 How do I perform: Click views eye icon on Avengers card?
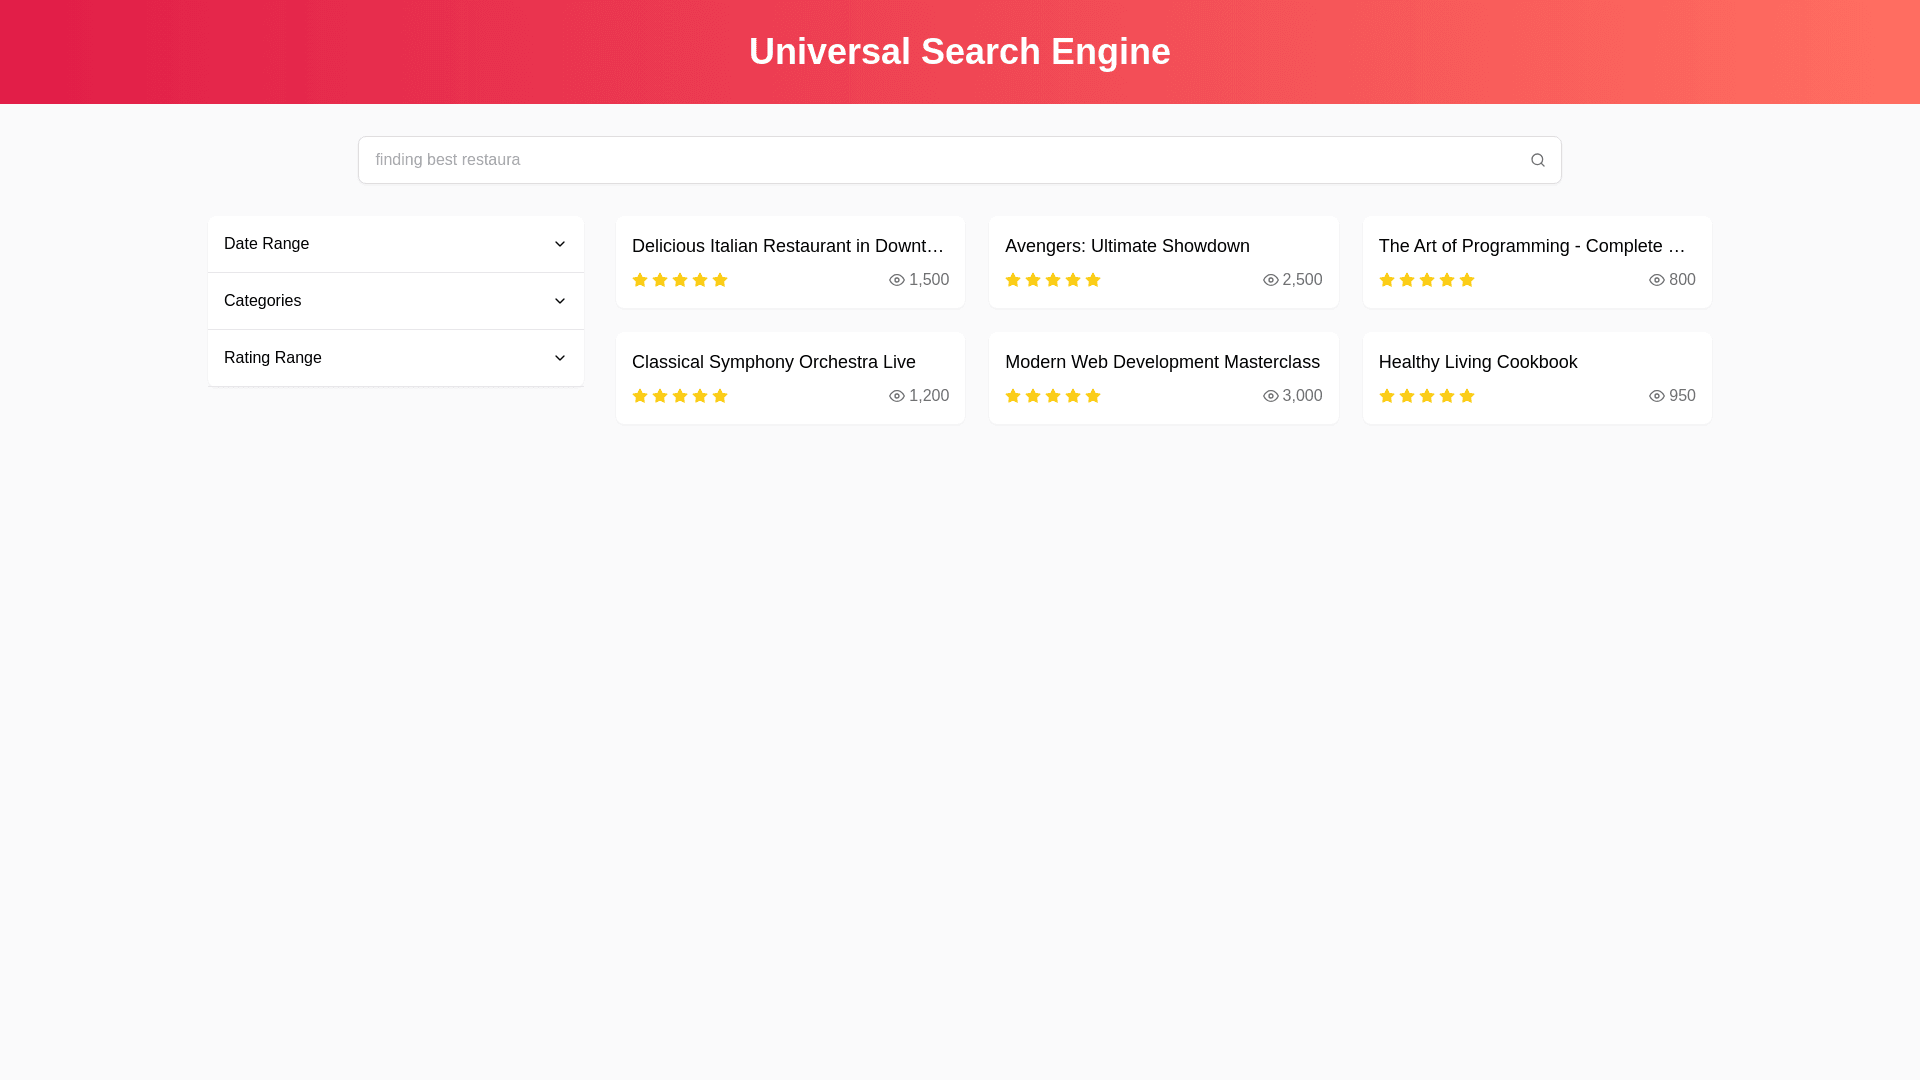click(x=1270, y=280)
